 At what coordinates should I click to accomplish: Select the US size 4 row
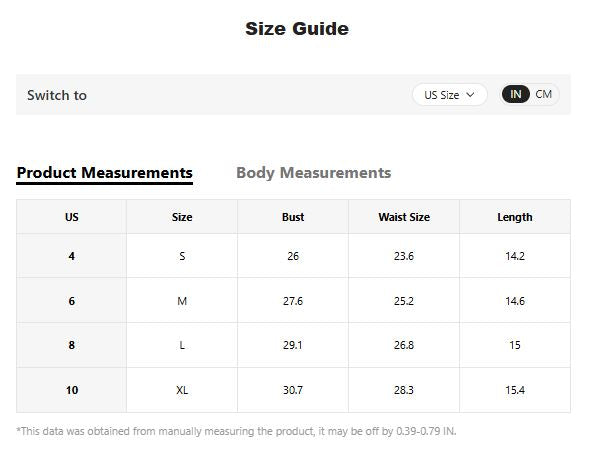[293, 256]
